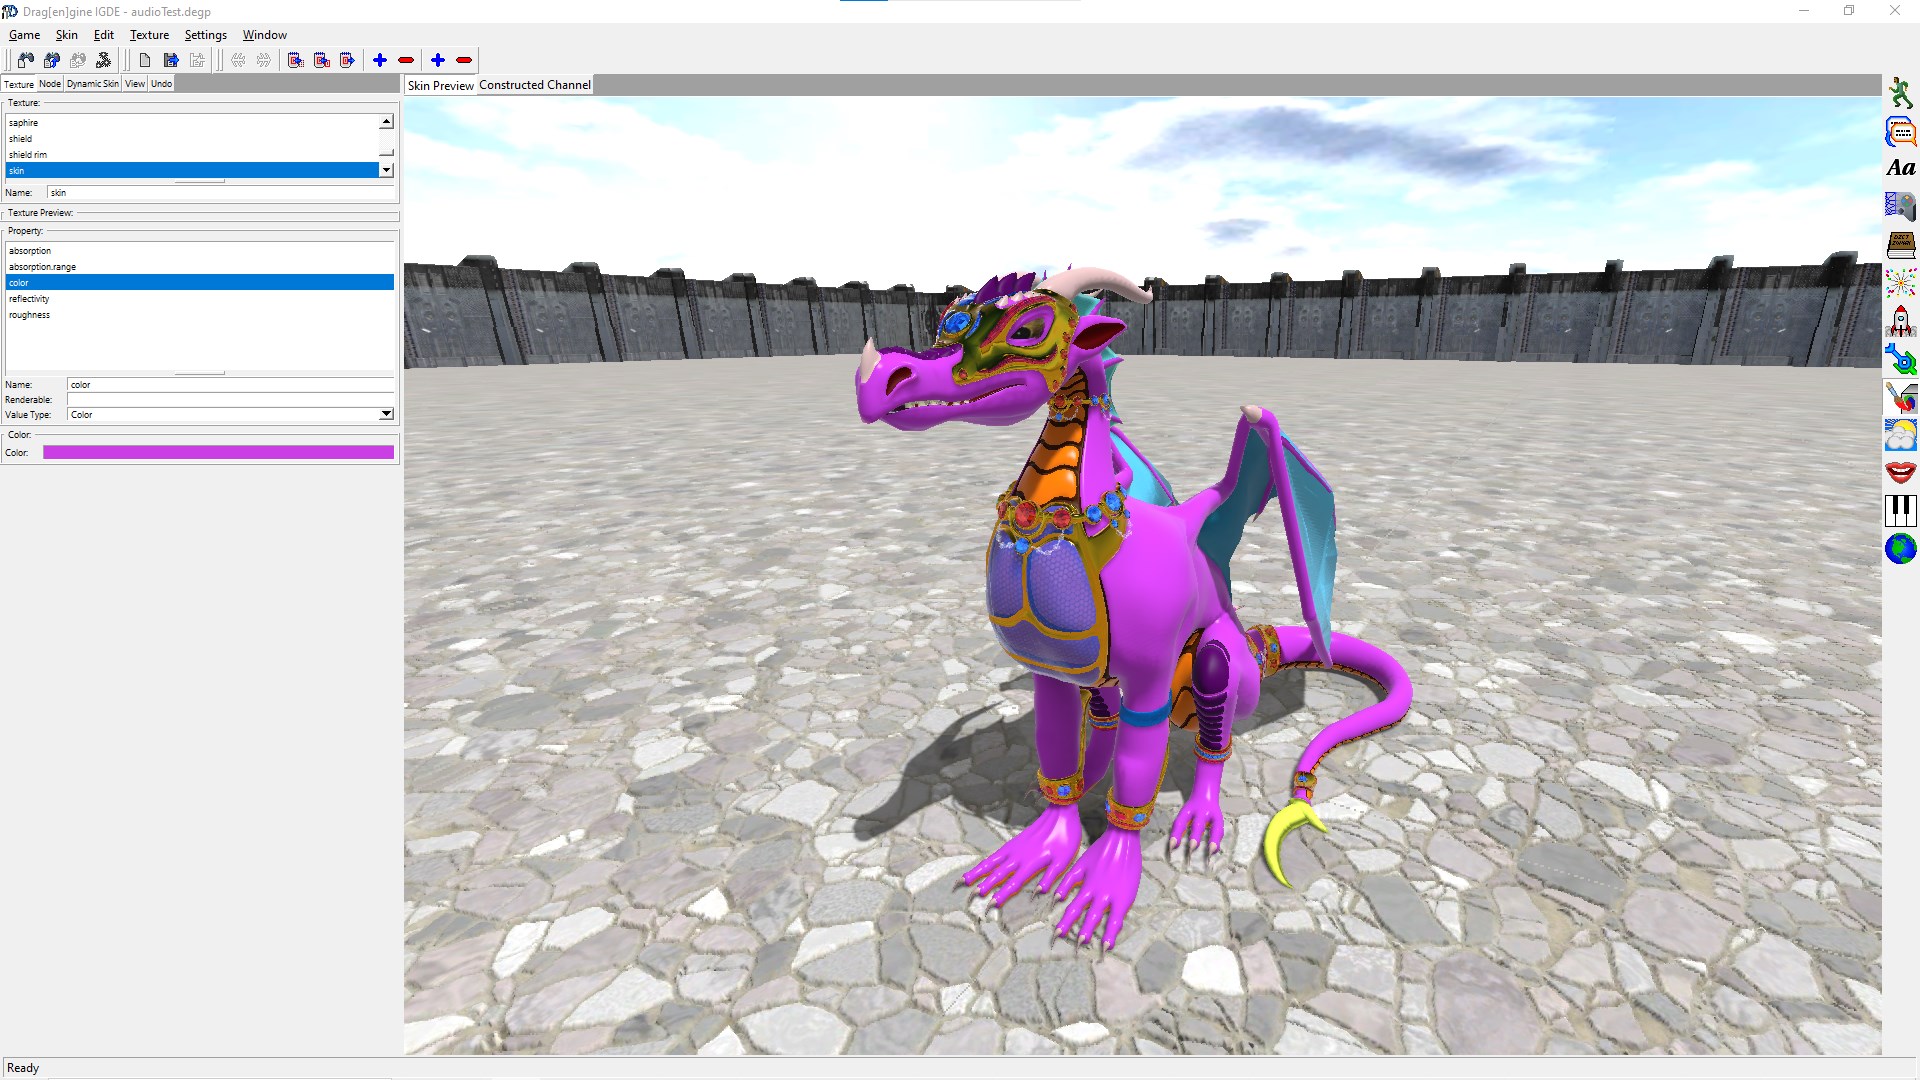1920x1080 pixels.
Task: Click the texture list scroll down arrow
Action: click(386, 170)
